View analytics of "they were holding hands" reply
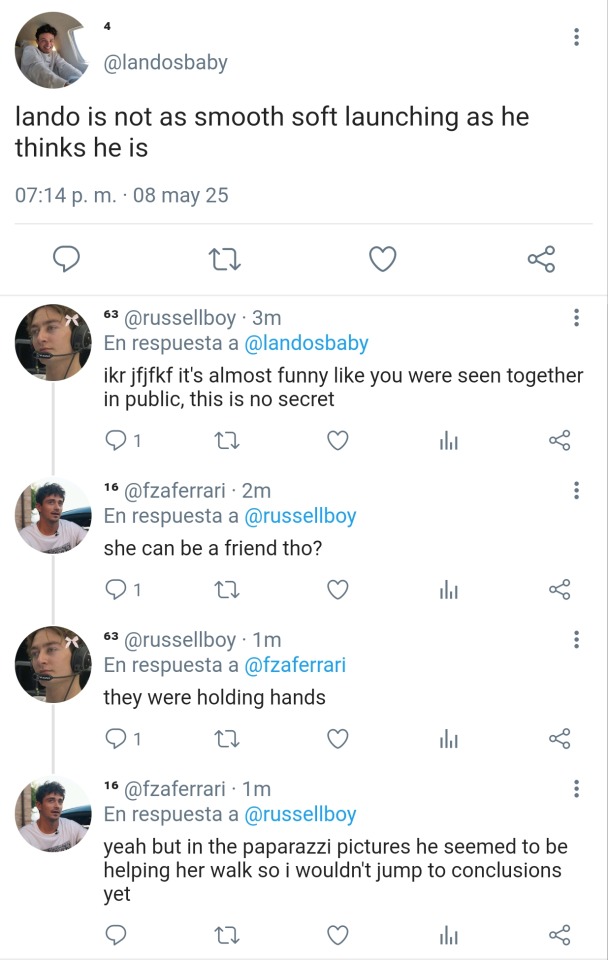The width and height of the screenshot is (608, 960). click(449, 739)
